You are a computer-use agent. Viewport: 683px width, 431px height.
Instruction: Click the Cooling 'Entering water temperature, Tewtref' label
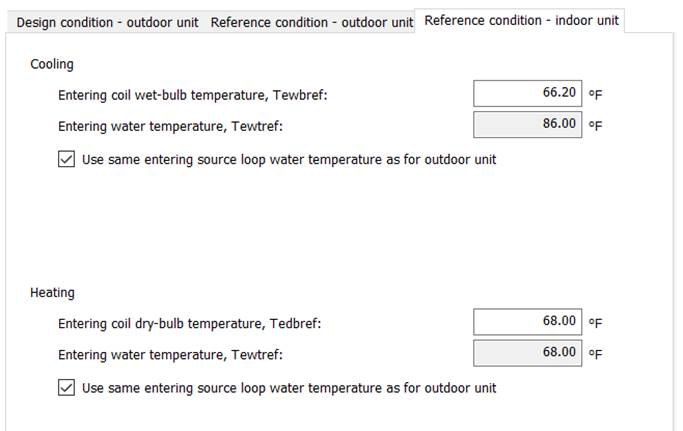[170, 127]
